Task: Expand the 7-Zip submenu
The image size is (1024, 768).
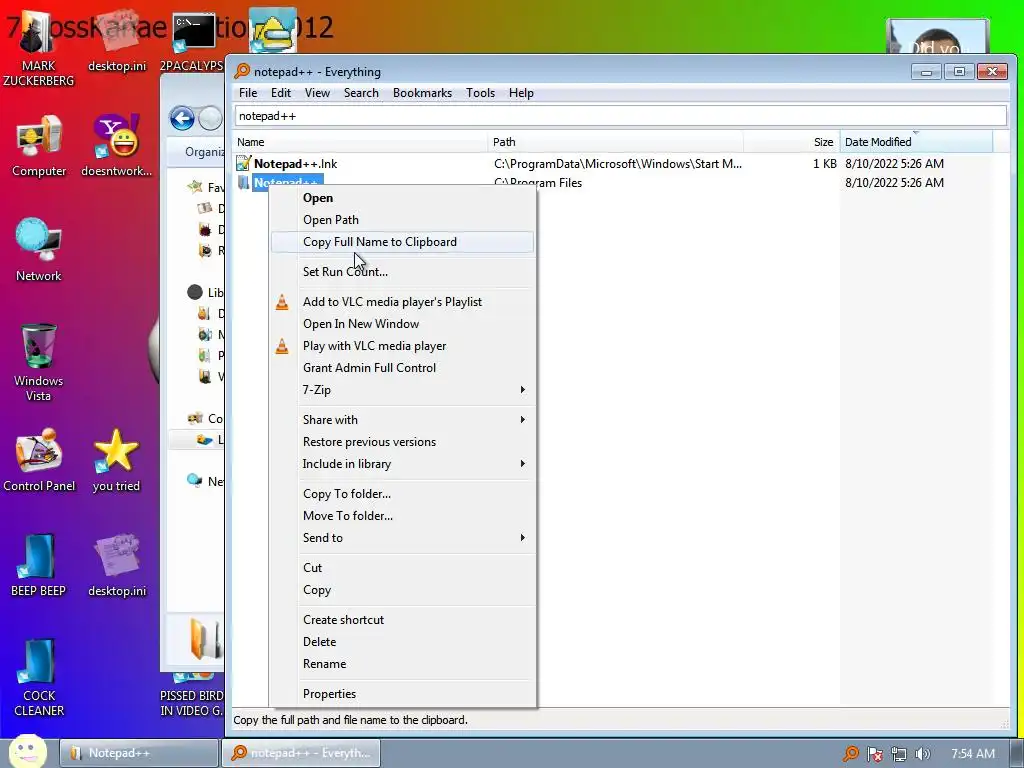Action: [x=414, y=390]
